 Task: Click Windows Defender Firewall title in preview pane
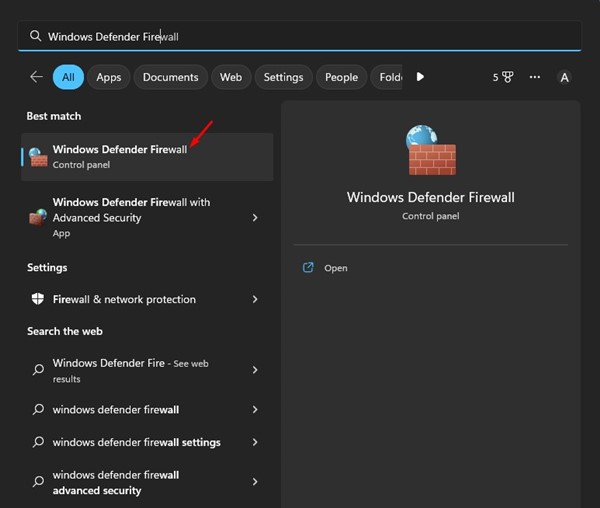point(430,197)
